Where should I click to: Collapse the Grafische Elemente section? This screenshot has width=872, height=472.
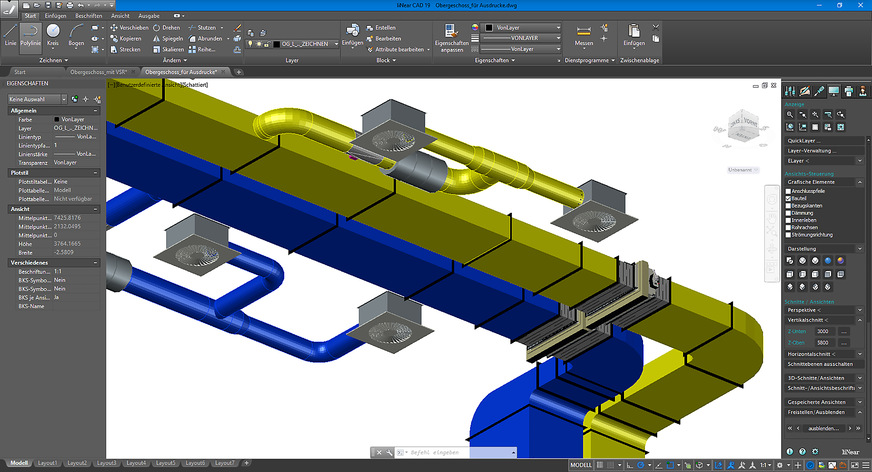pos(860,182)
